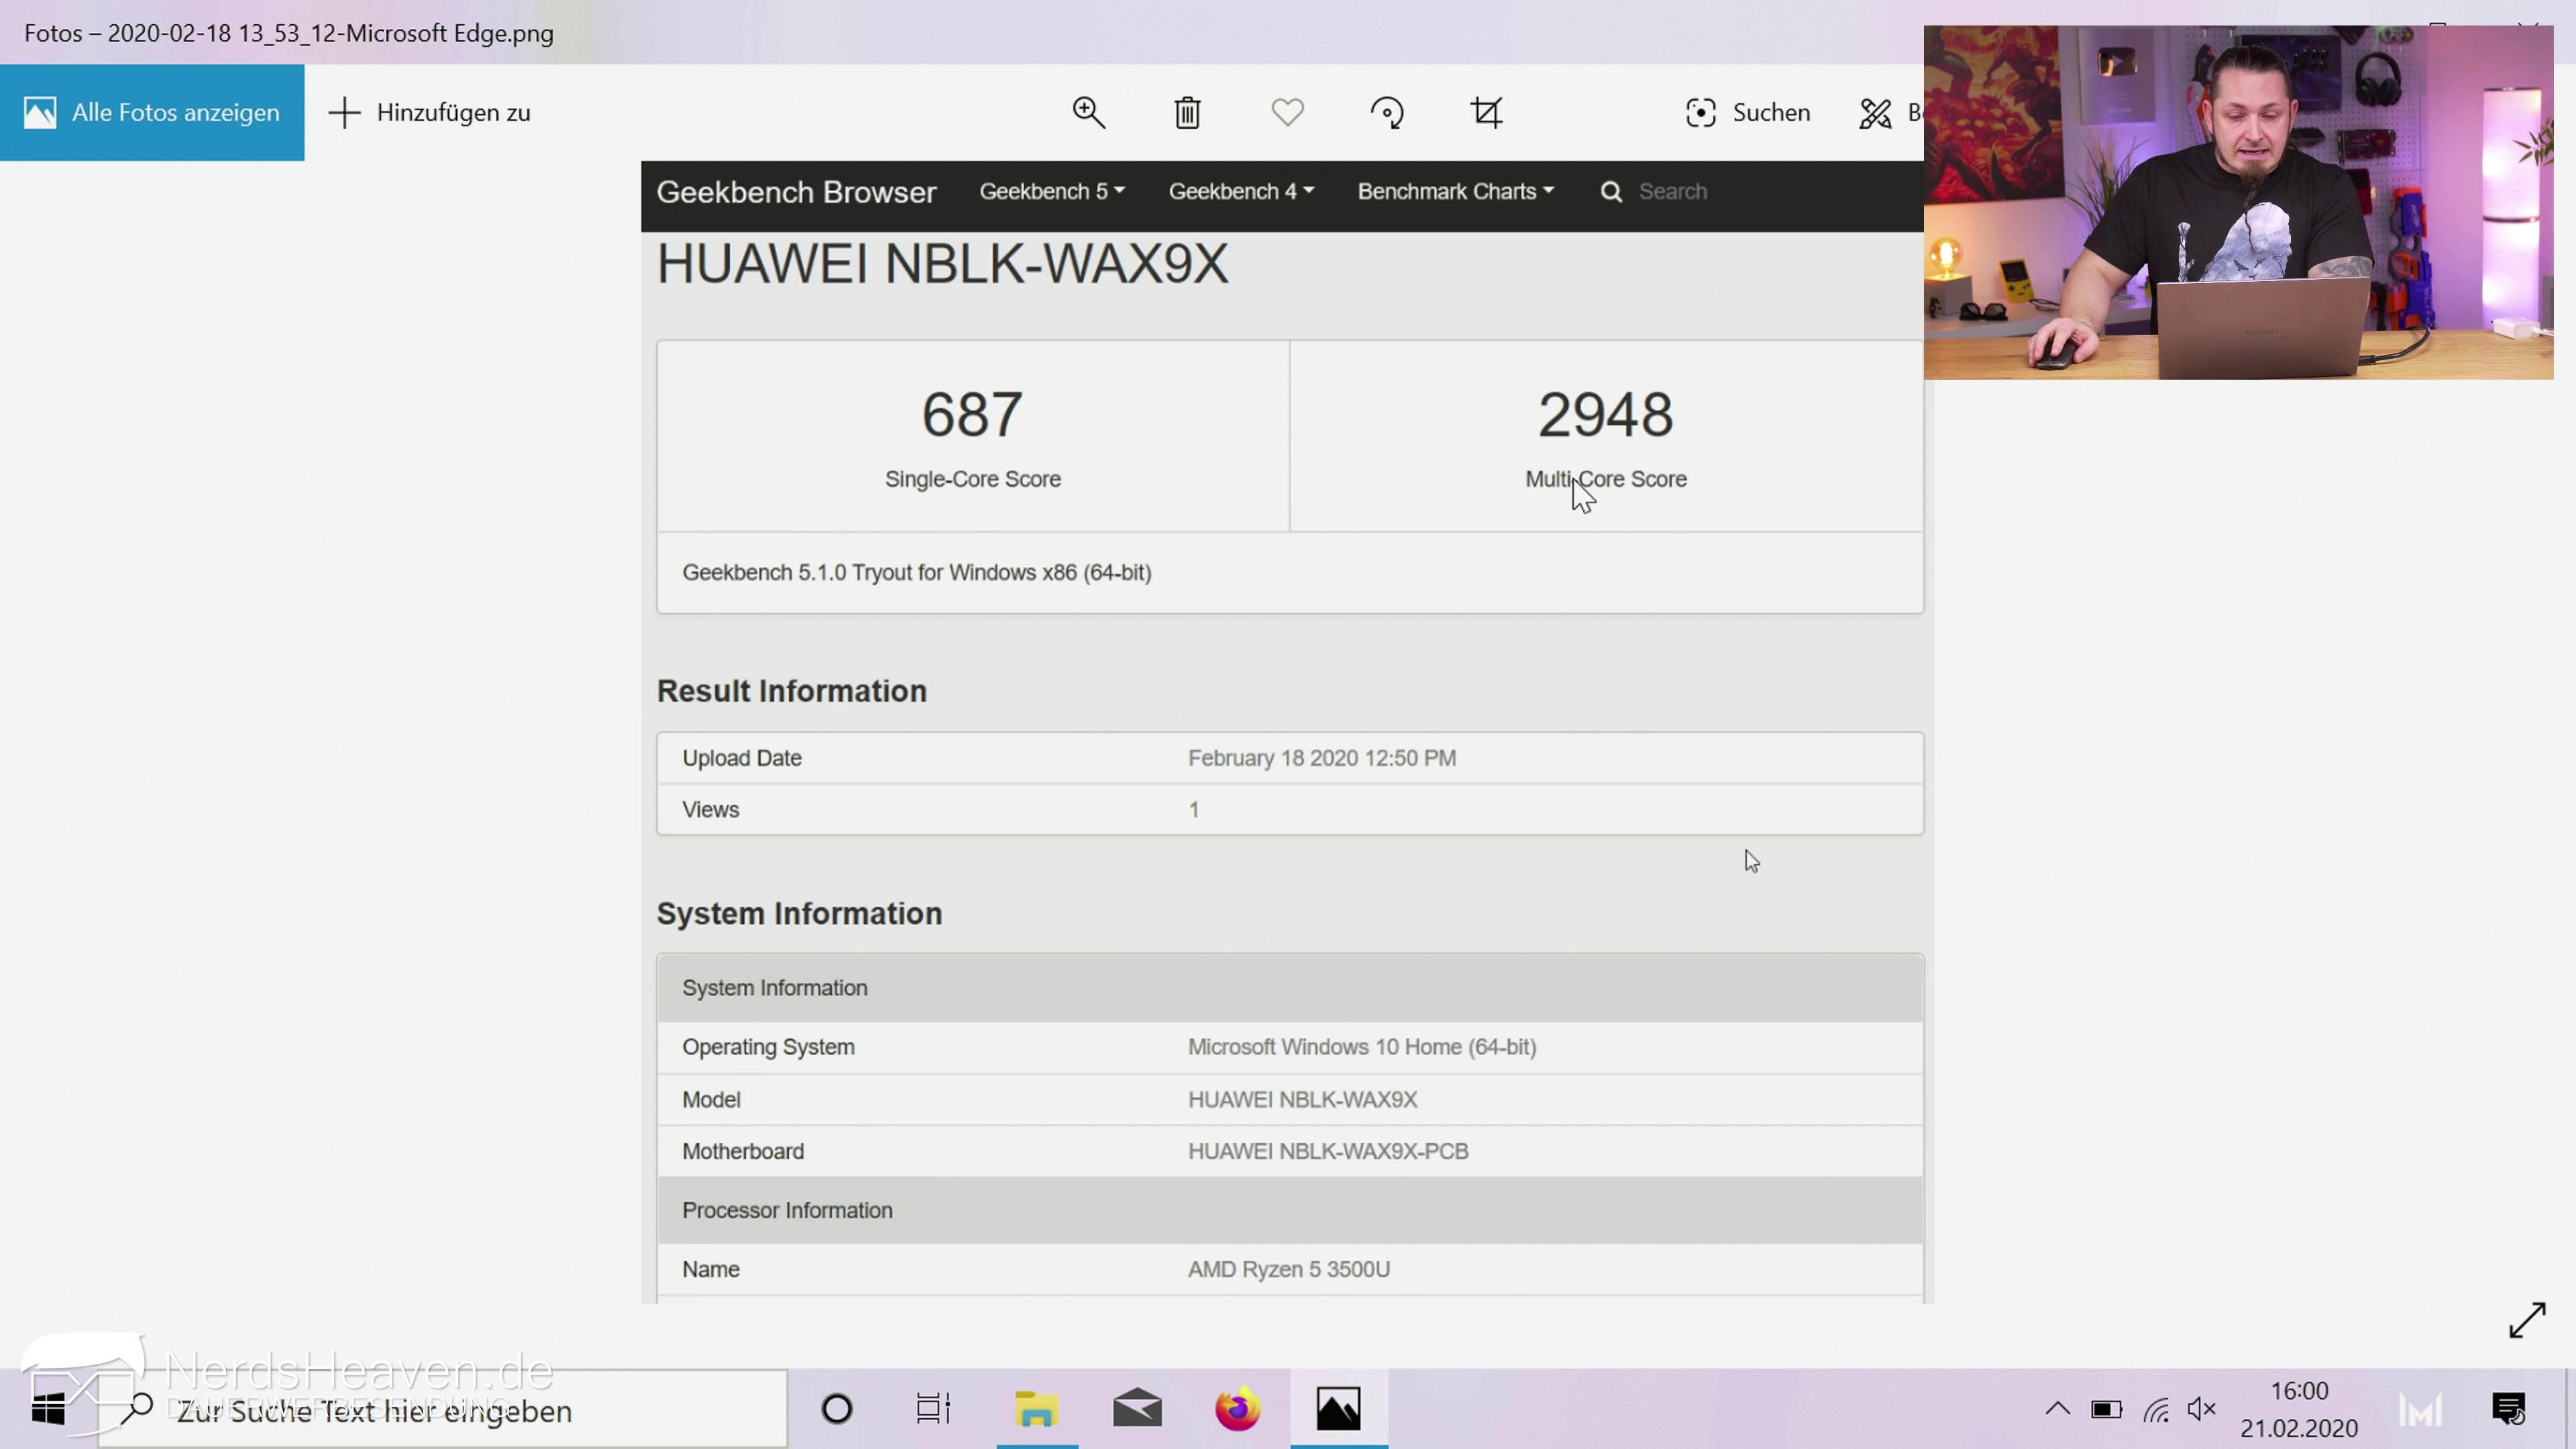2576x1449 pixels.
Task: Open clock showing 16:00
Action: tap(2299, 1391)
